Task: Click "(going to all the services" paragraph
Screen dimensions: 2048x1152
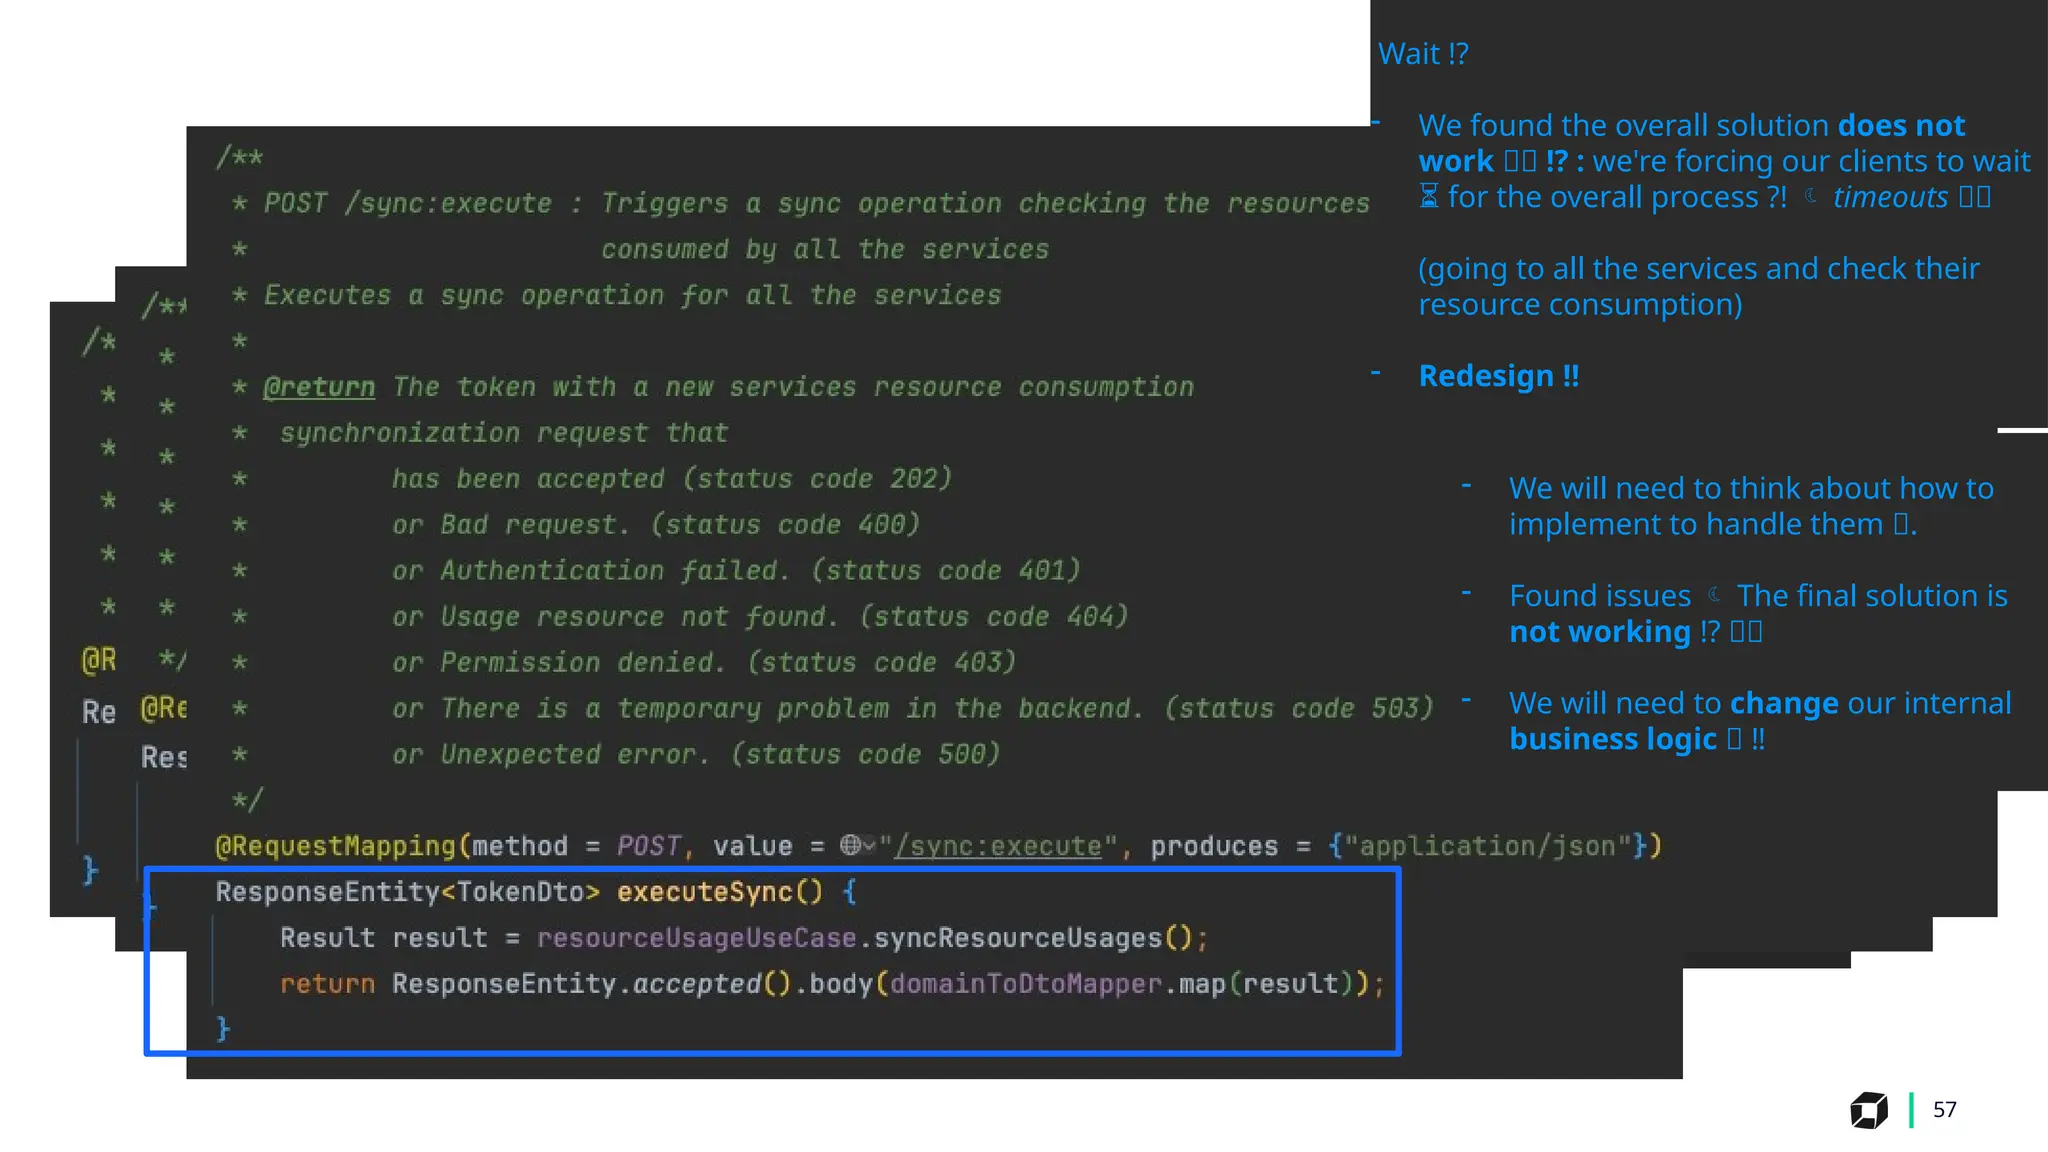Action: [x=1698, y=286]
